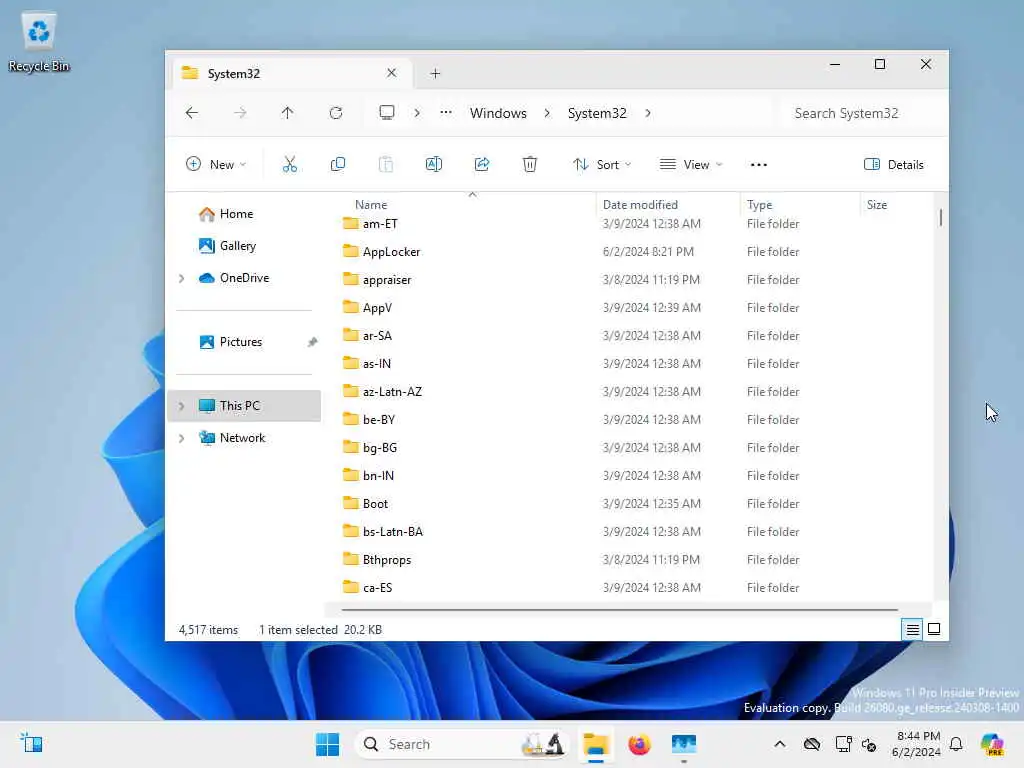Viewport: 1024px width, 768px height.
Task: Click the Paste clipboard icon
Action: [x=386, y=165]
